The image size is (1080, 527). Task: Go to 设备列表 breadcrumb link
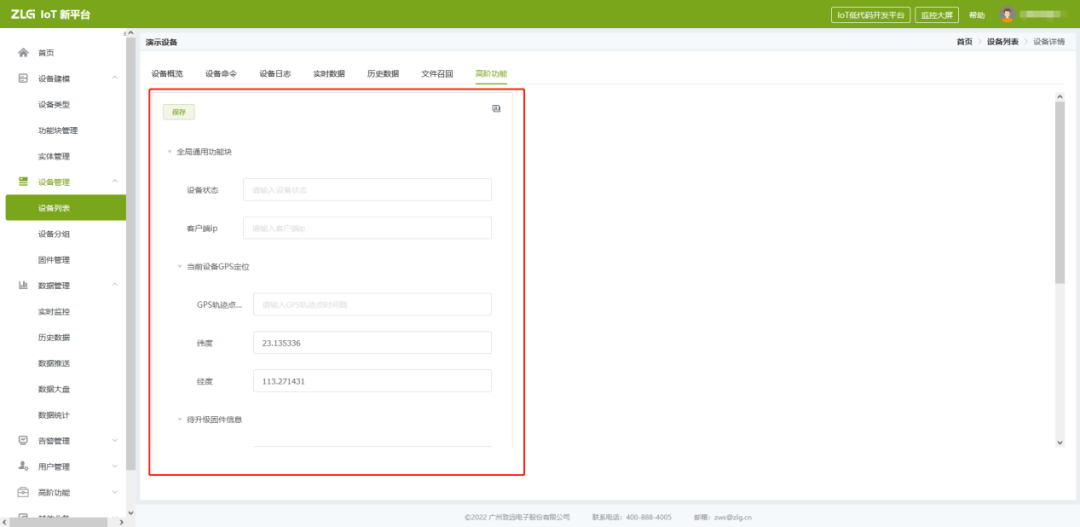(1002, 42)
